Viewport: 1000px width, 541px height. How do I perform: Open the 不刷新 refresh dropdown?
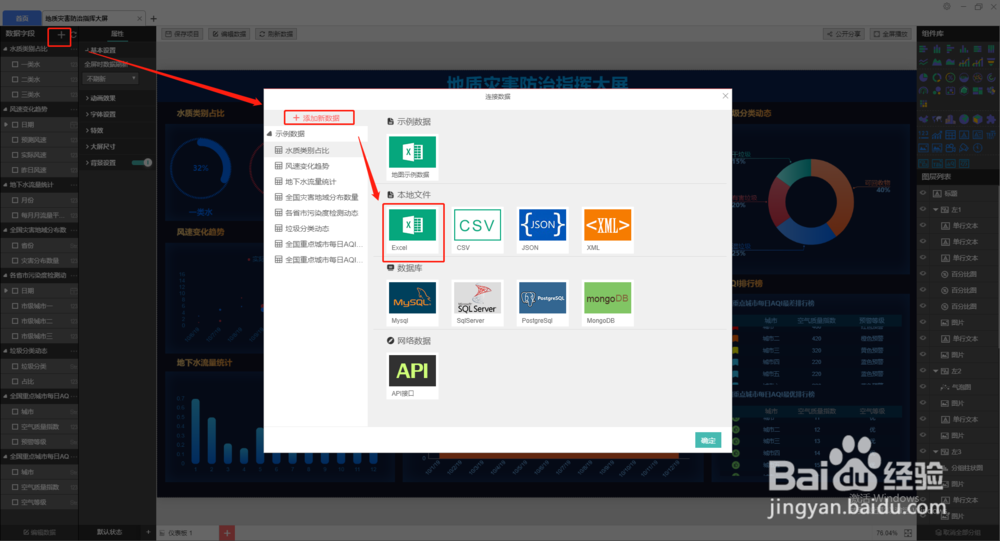[x=111, y=78]
